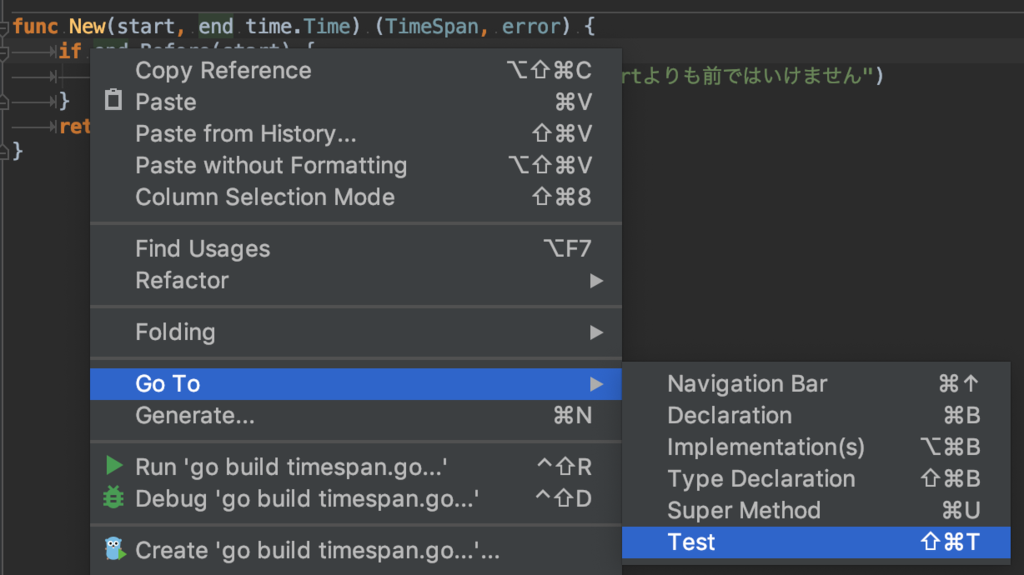Open the Generate menu item
The width and height of the screenshot is (1024, 575).
(195, 415)
